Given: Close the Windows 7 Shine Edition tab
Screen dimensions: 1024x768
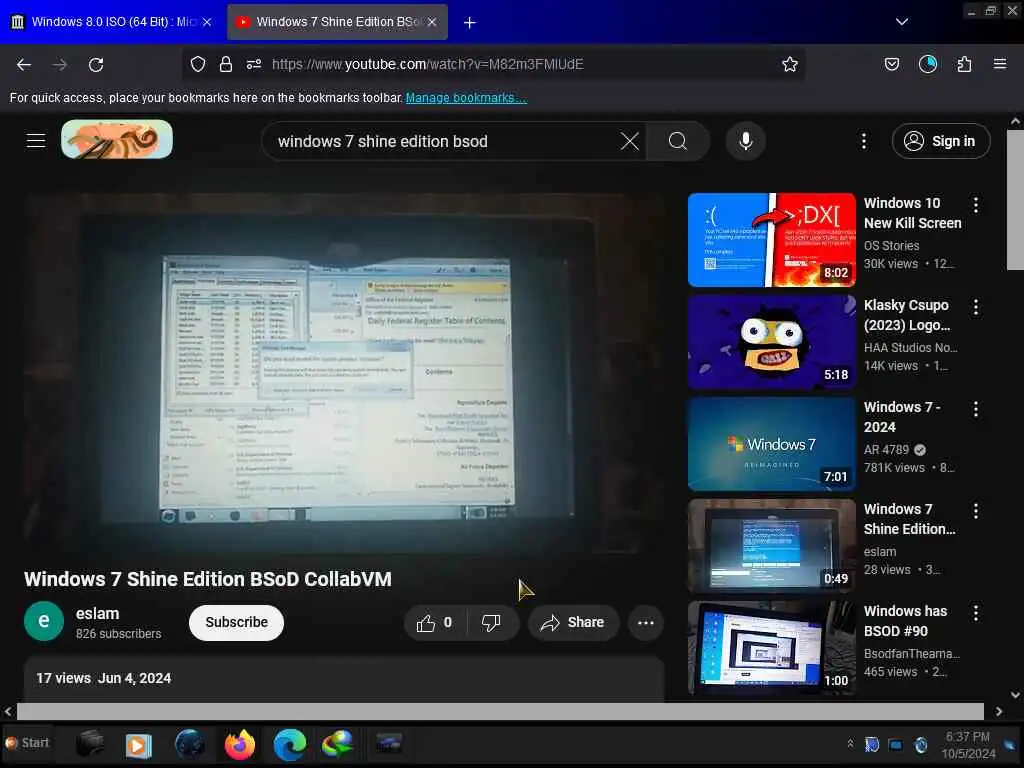Looking at the screenshot, I should pos(432,22).
